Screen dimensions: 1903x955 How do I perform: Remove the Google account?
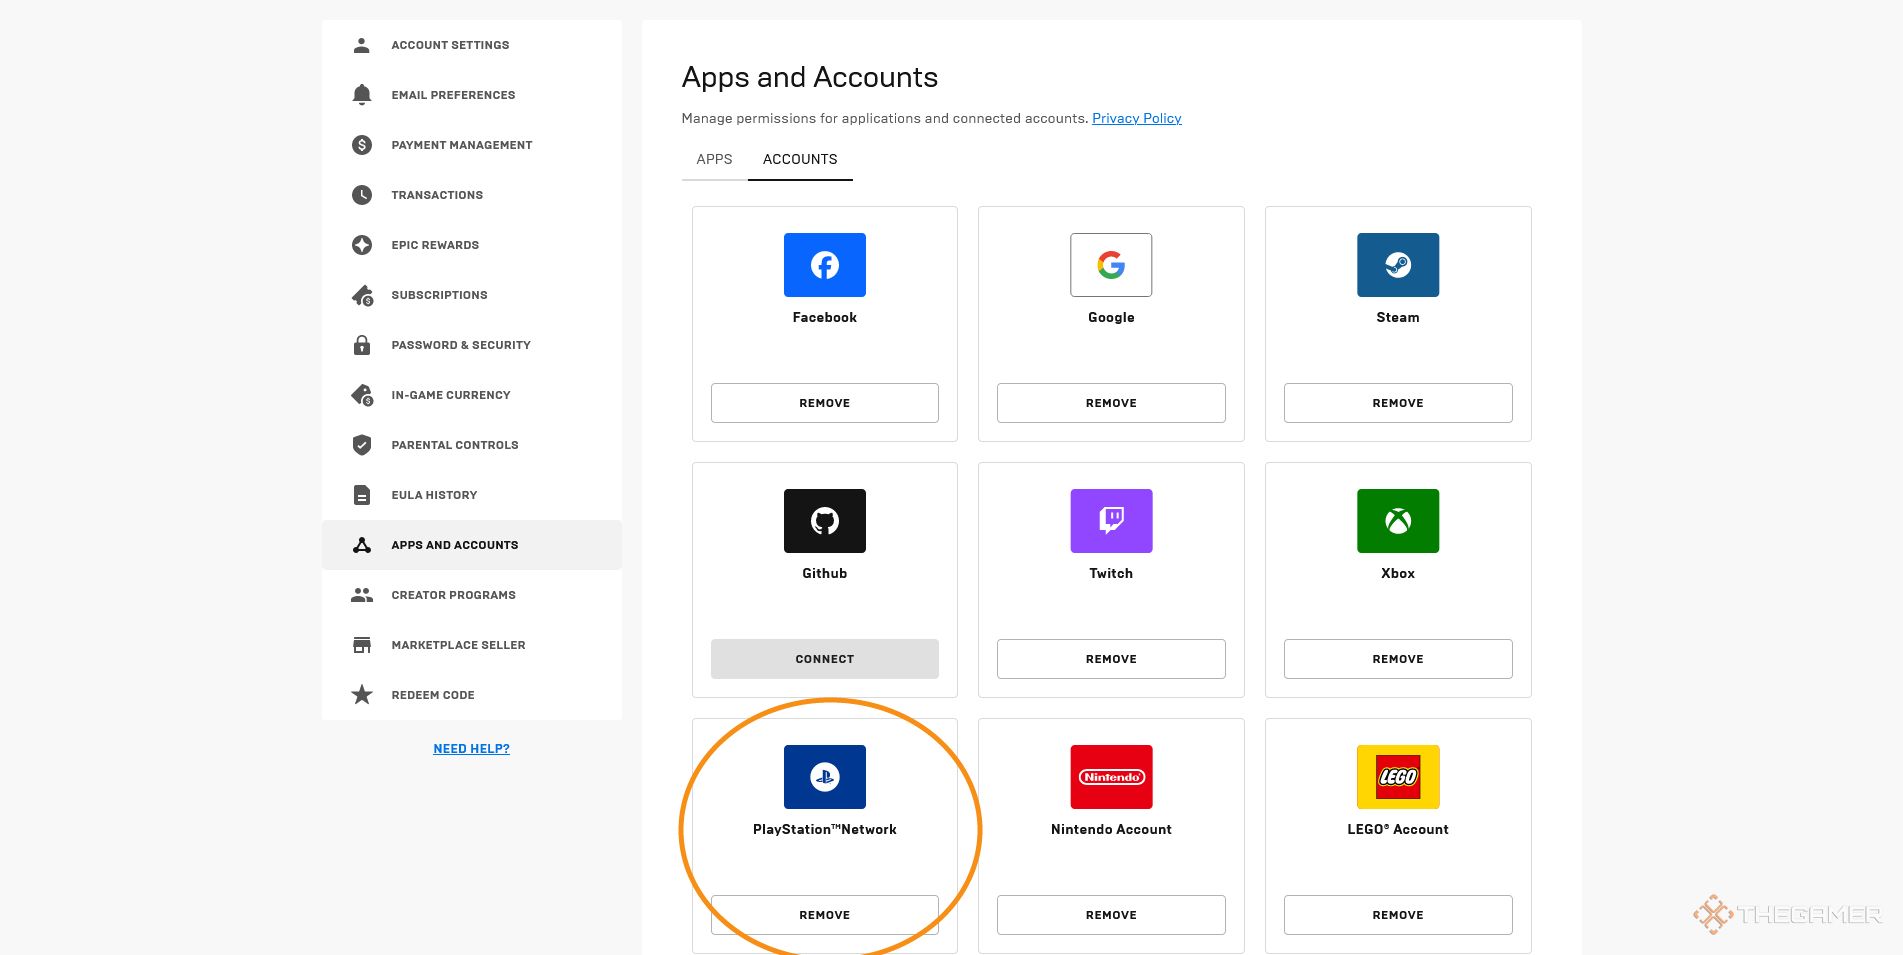[x=1111, y=403]
